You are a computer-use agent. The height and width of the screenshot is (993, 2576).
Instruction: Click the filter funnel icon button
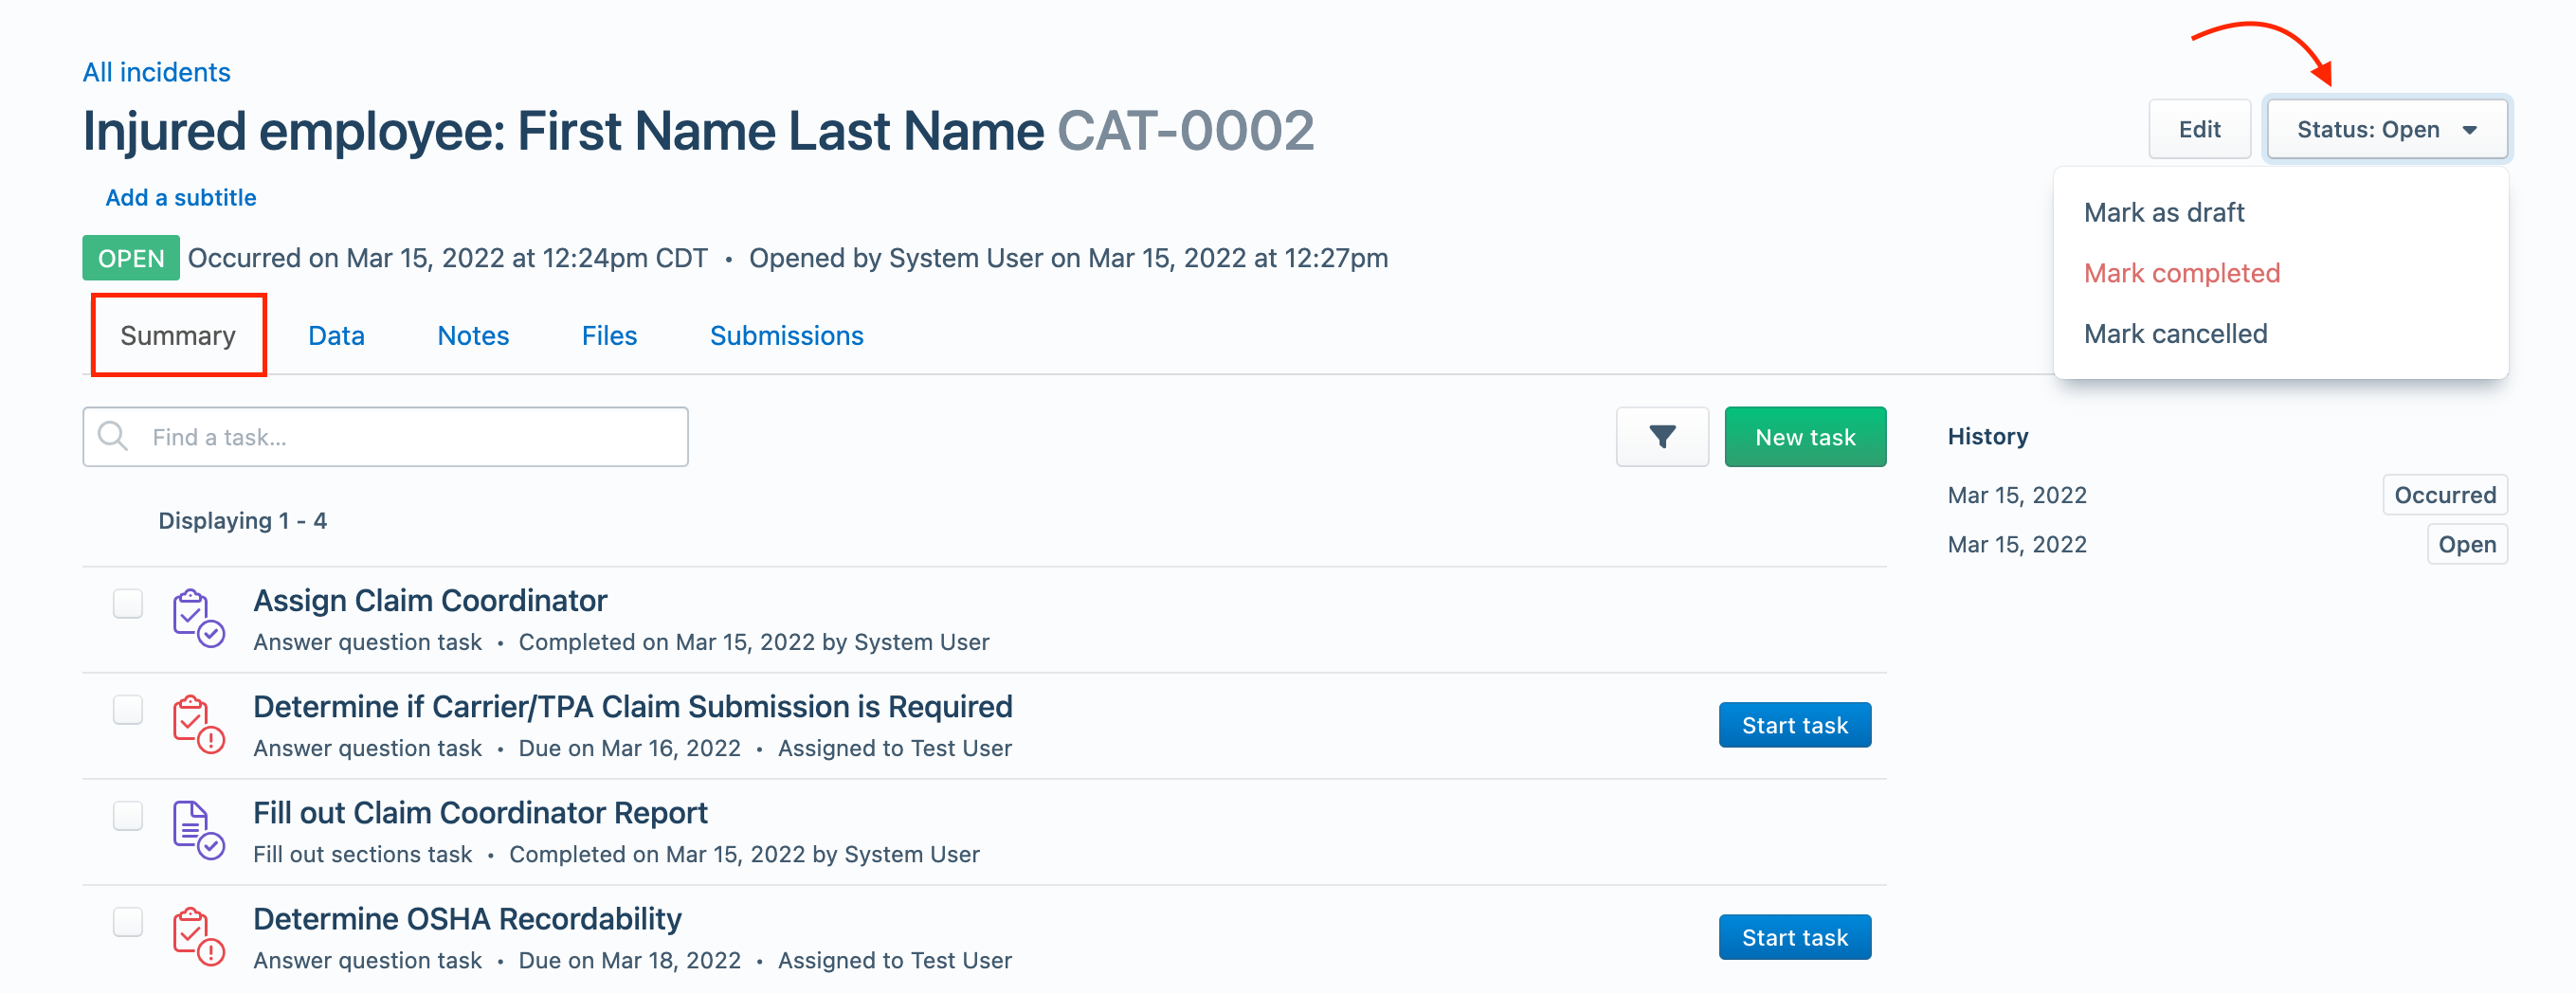(1662, 437)
